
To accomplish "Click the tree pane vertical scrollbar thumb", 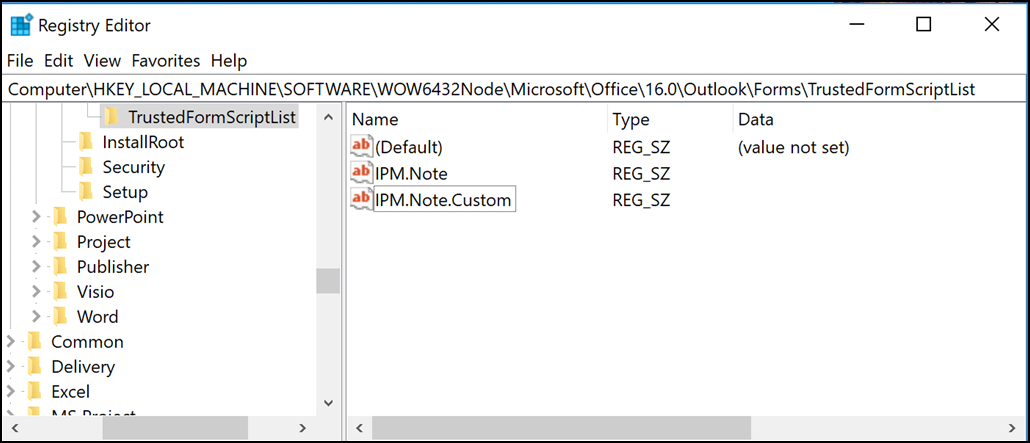I will coord(328,281).
